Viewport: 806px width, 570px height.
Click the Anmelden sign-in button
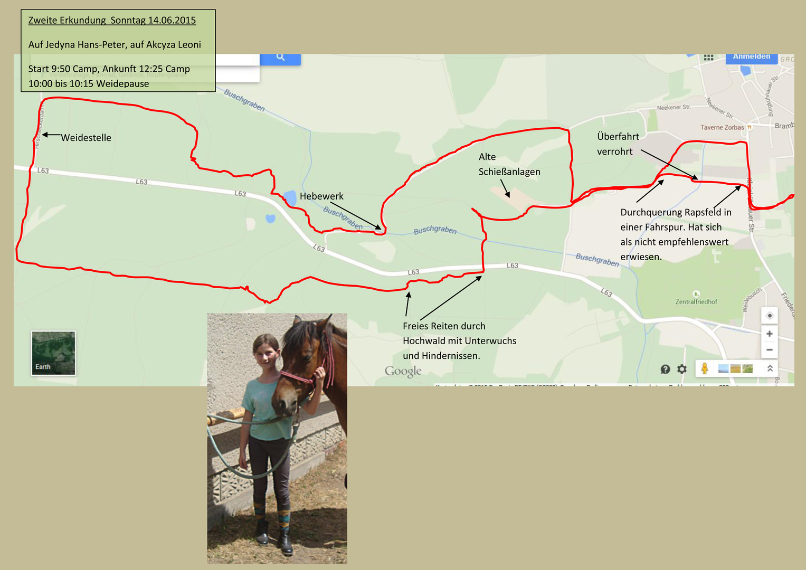tap(752, 58)
